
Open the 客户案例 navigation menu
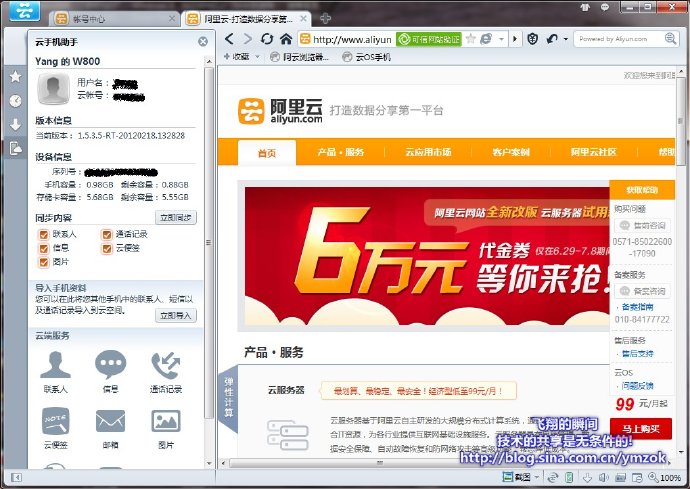click(x=511, y=152)
